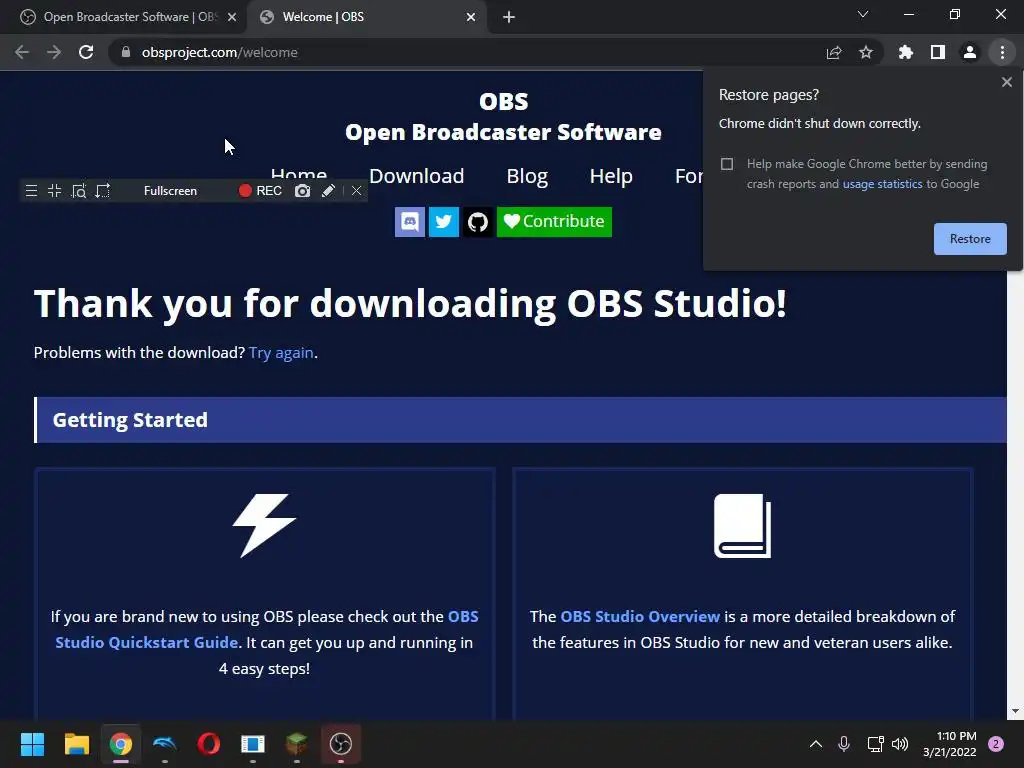Reload the current page
1024x768 pixels.
(x=86, y=52)
